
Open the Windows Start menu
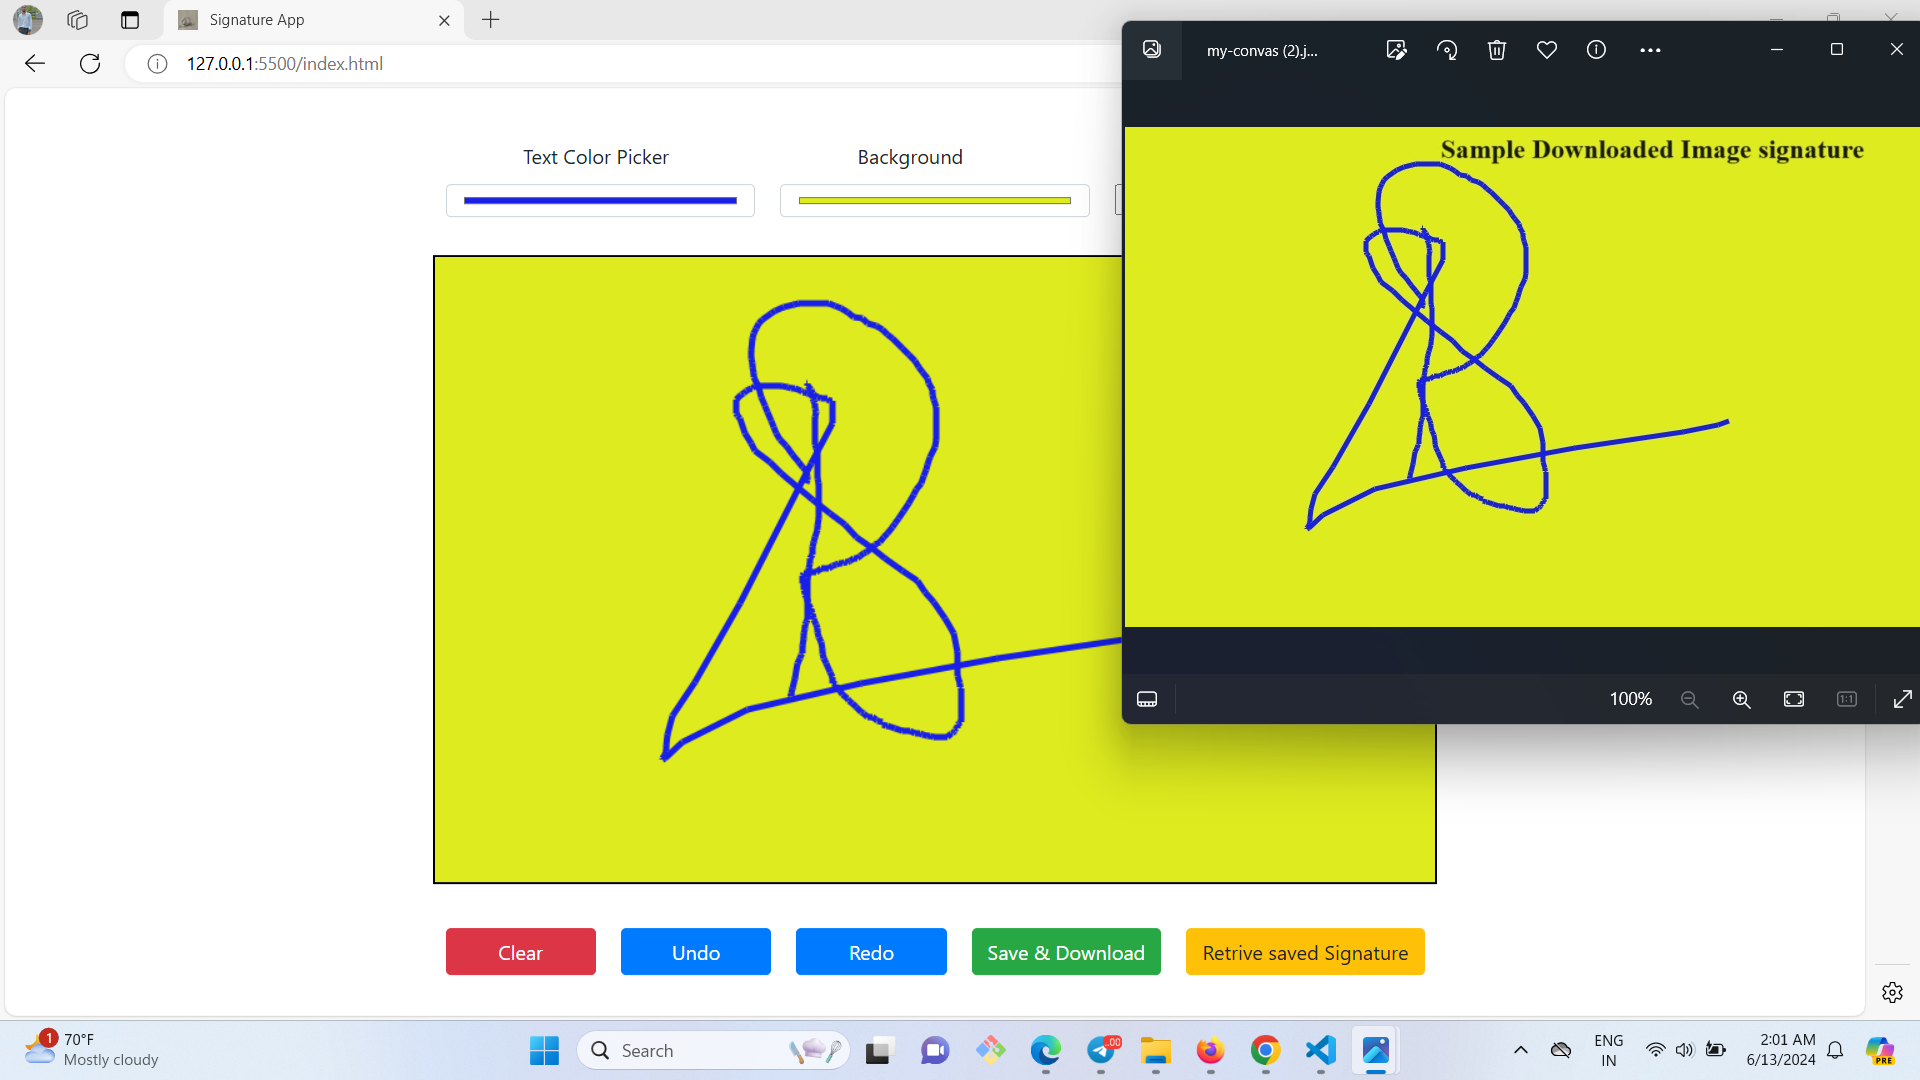pos(545,1051)
